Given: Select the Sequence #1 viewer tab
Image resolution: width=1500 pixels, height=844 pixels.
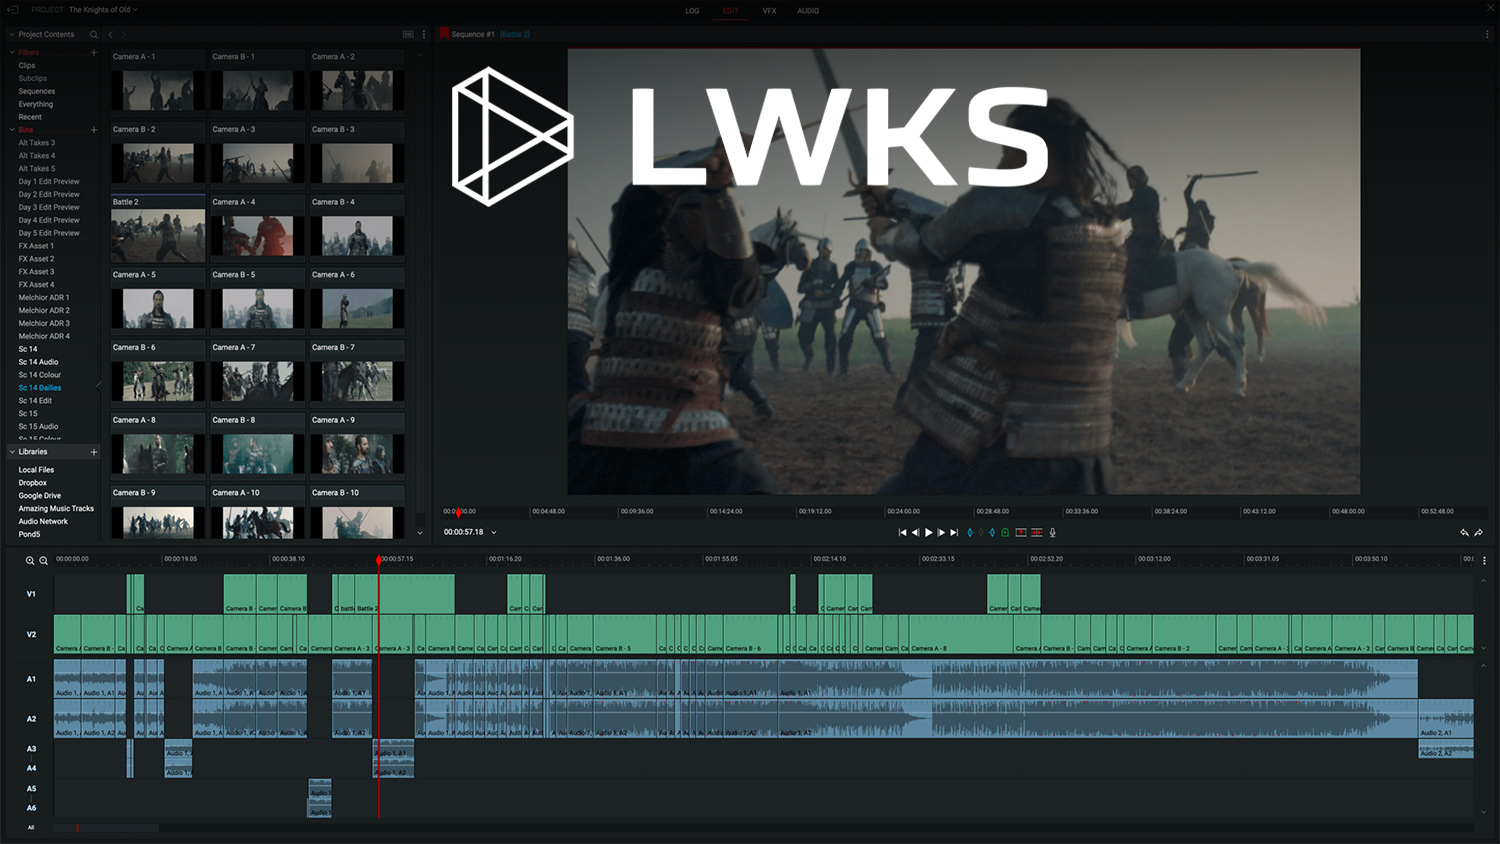Looking at the screenshot, I should point(473,34).
